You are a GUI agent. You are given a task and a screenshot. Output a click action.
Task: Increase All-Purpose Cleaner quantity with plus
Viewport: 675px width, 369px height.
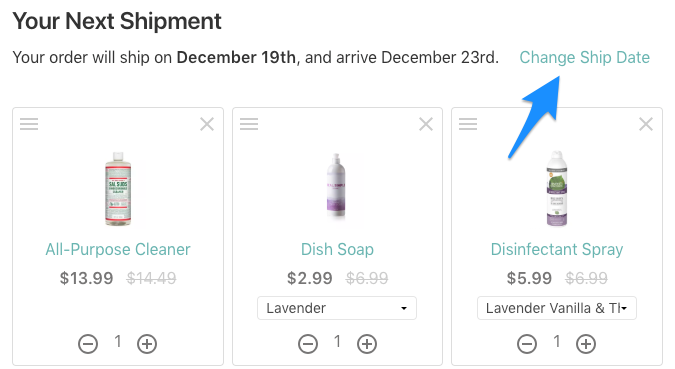(x=147, y=344)
